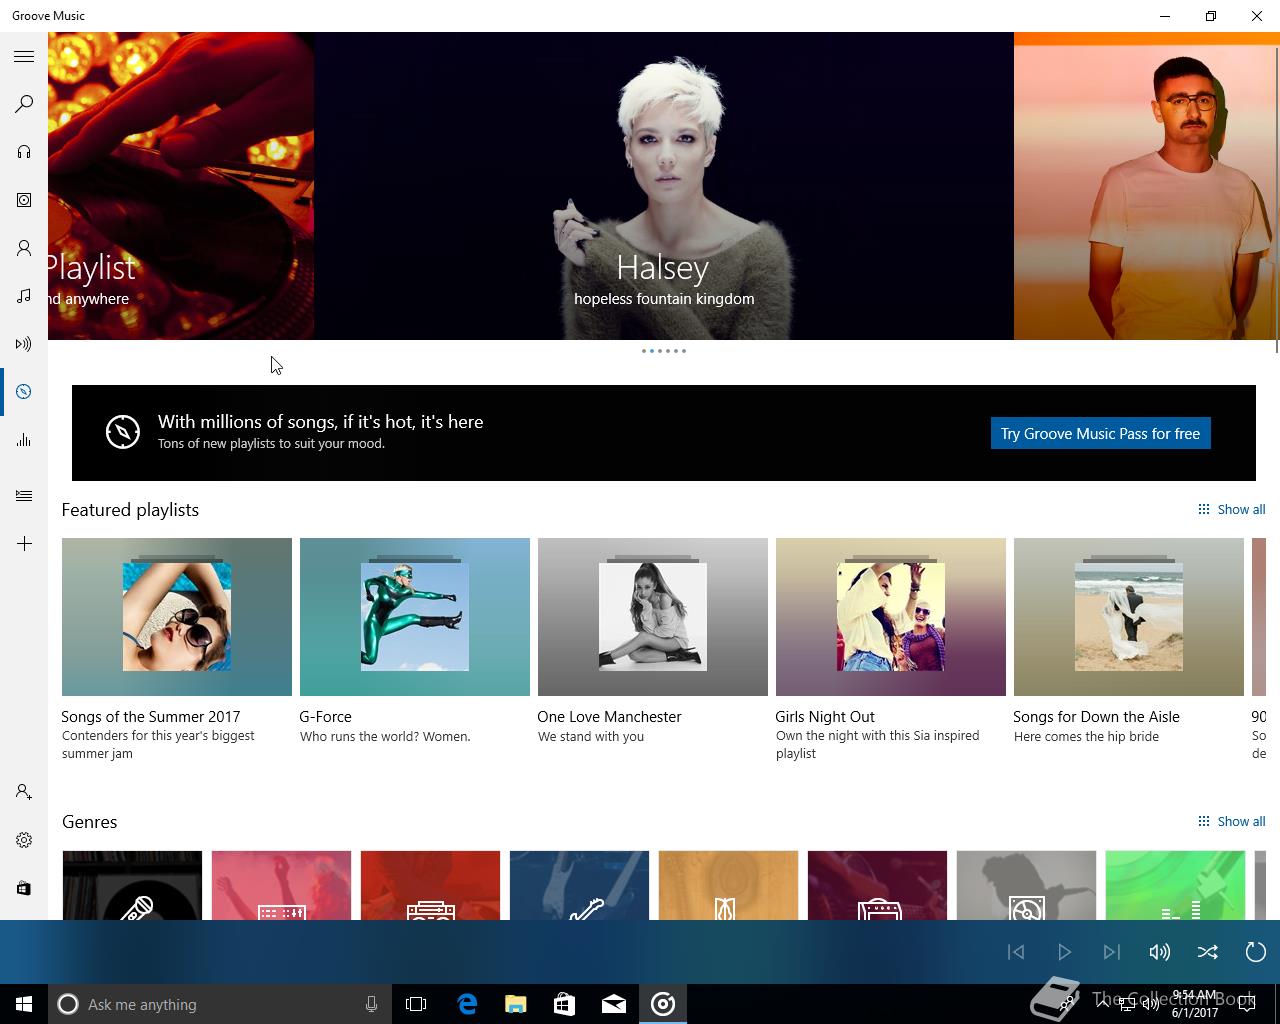This screenshot has height=1024, width=1280.
Task: Click Groove Music taskbar icon
Action: pos(663,1004)
